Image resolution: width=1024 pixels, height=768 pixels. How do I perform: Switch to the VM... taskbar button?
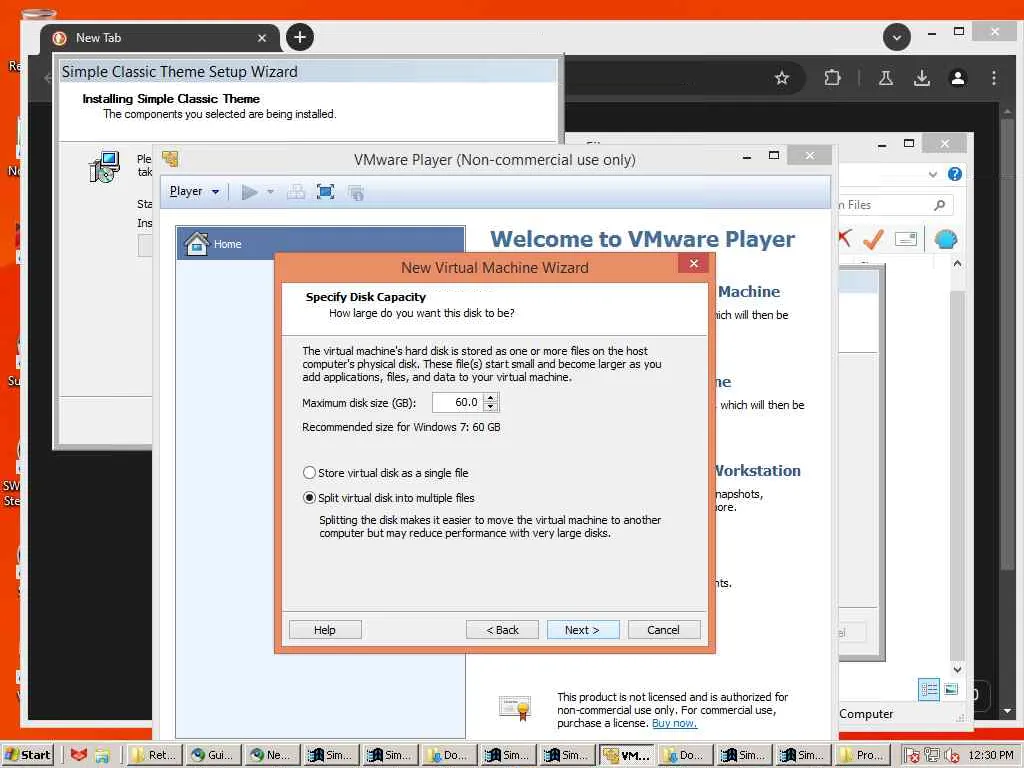click(x=626, y=755)
